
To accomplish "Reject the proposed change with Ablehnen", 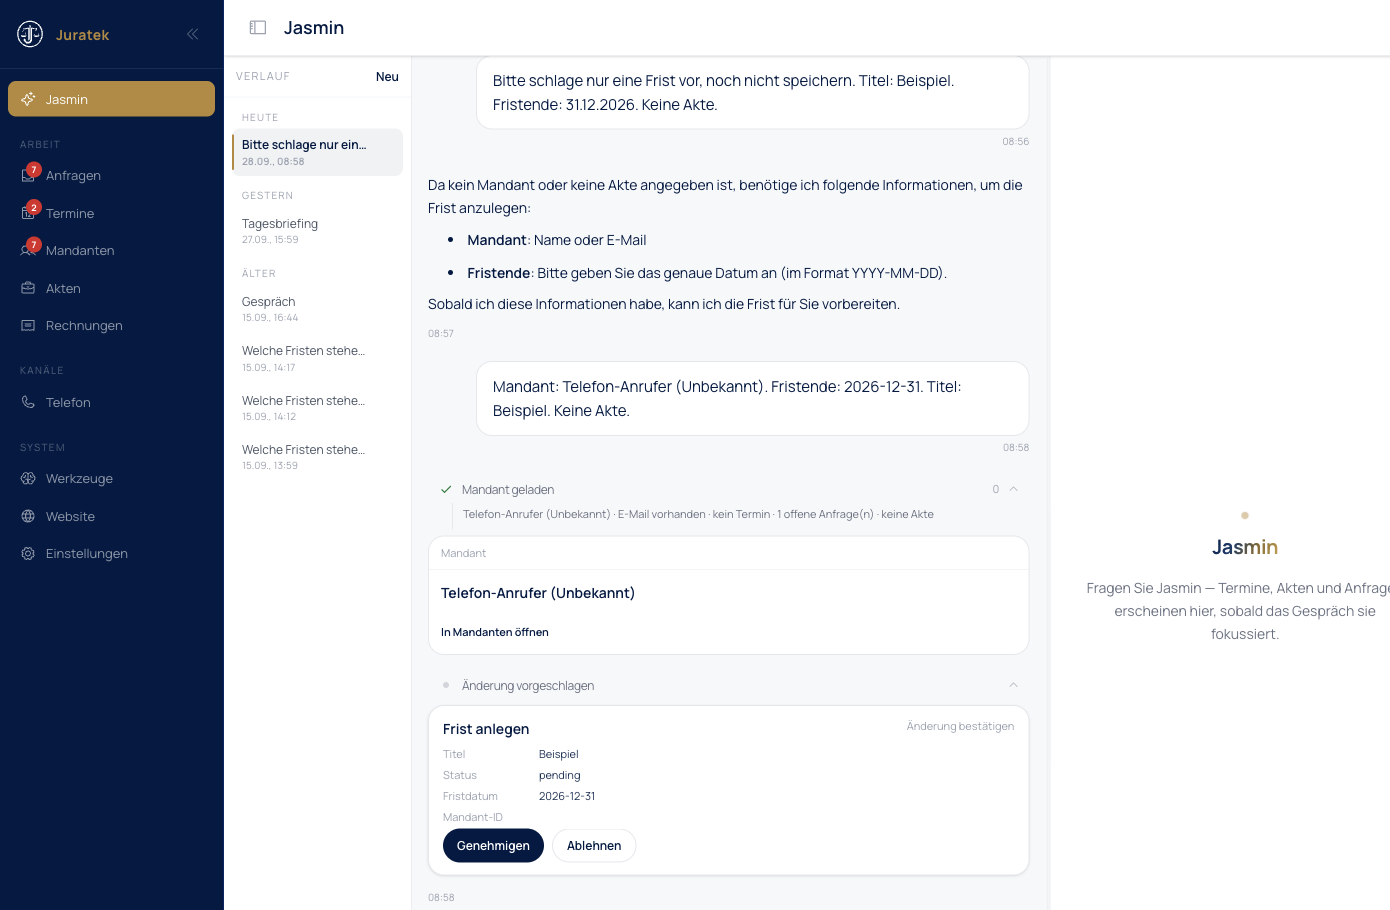I will tap(594, 846).
